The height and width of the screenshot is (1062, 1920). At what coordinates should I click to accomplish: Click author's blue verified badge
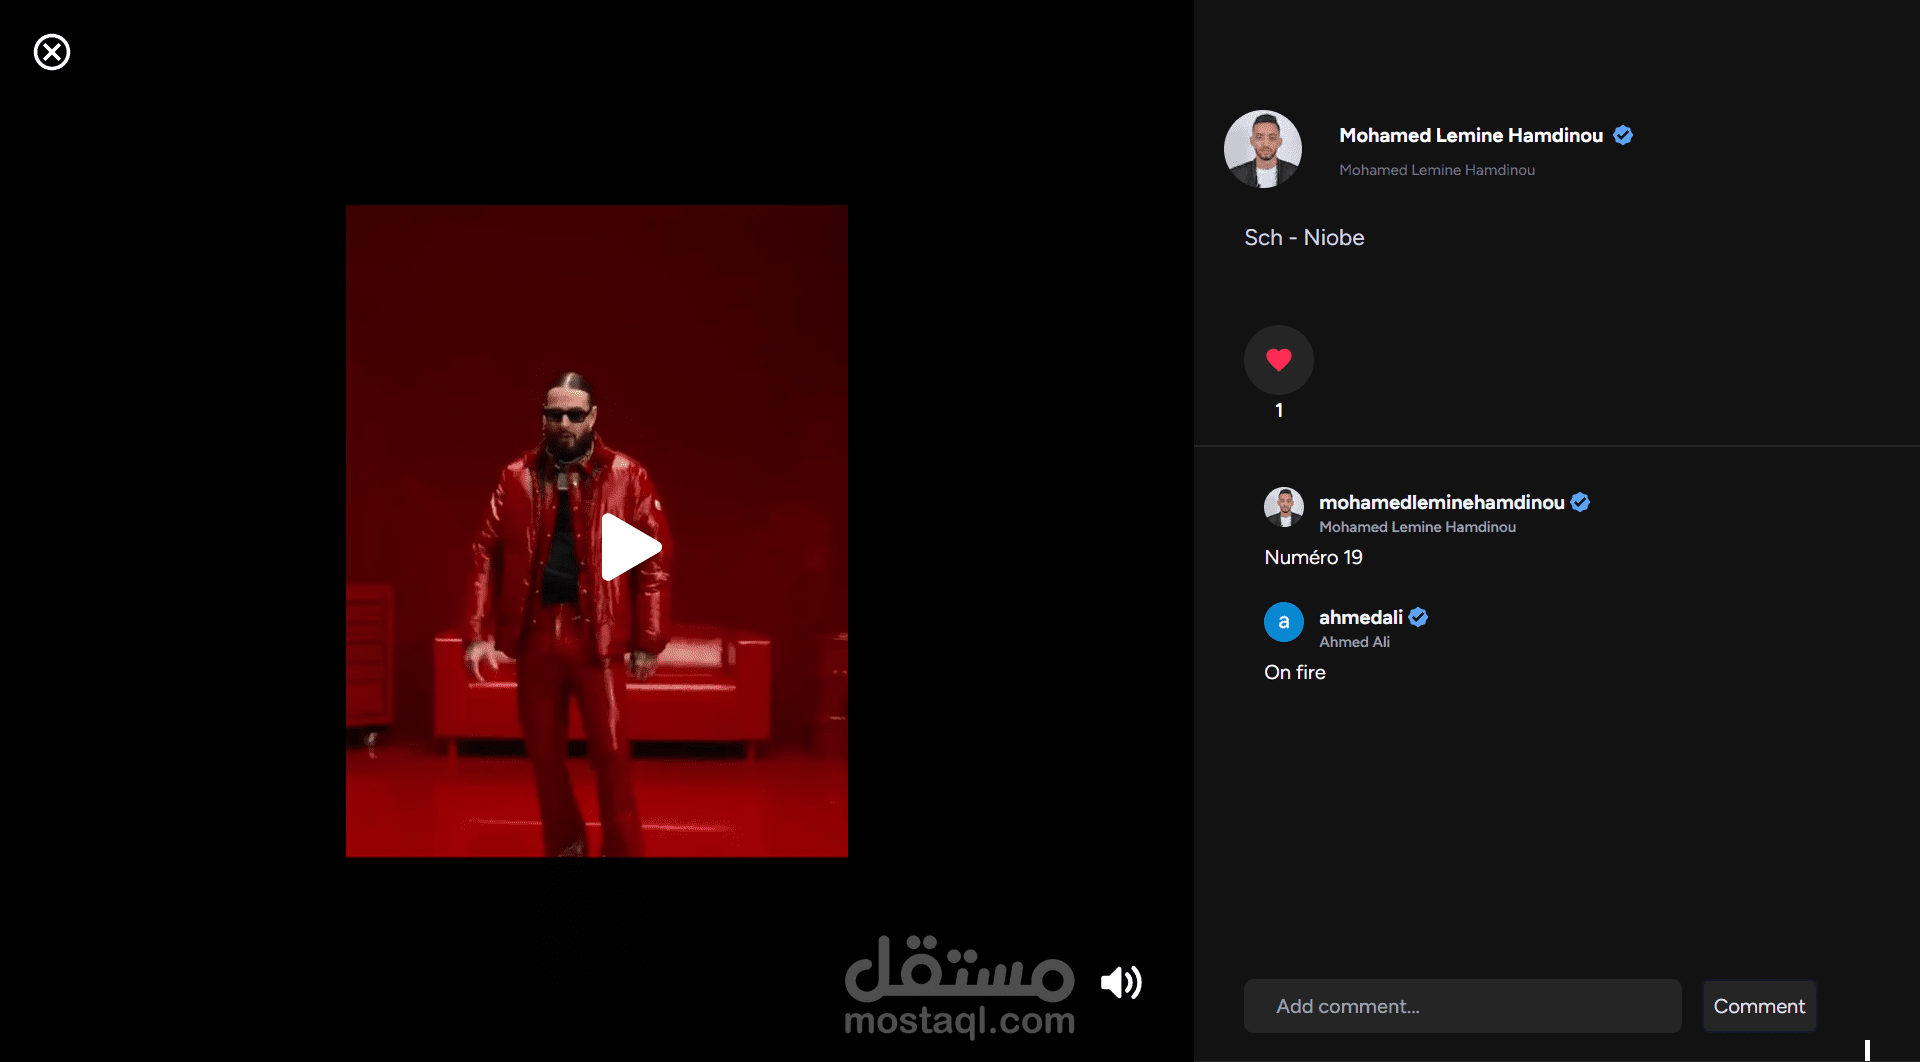pyautogui.click(x=1623, y=135)
